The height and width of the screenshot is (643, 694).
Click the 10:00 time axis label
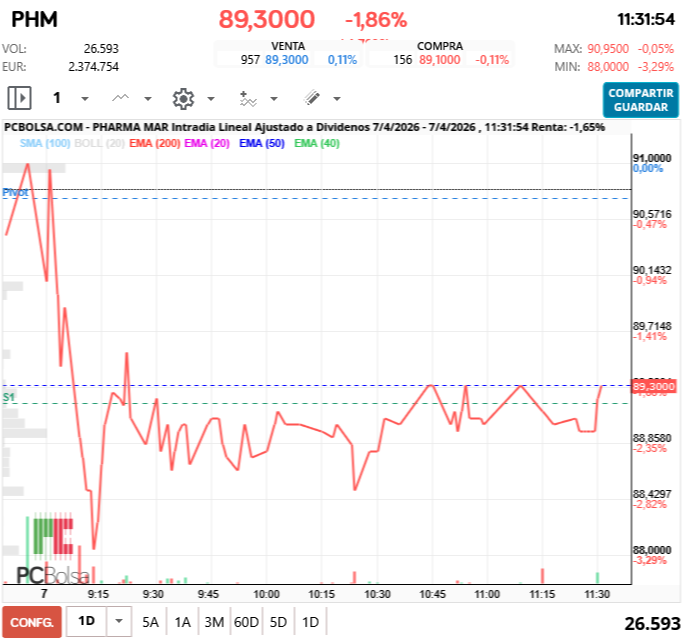click(266, 594)
